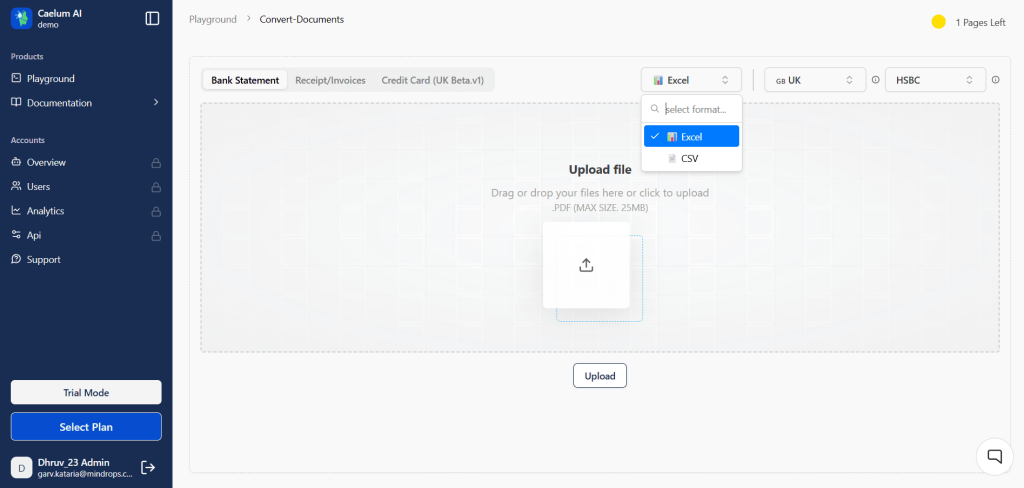The height and width of the screenshot is (488, 1024).
Task: Click the Dhruv_23 Admin name
Action: [74, 463]
